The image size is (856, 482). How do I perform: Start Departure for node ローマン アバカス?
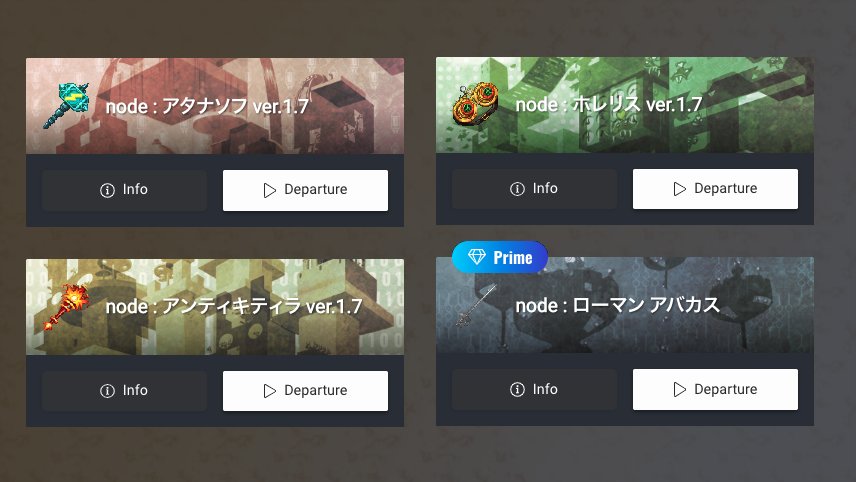tap(715, 389)
